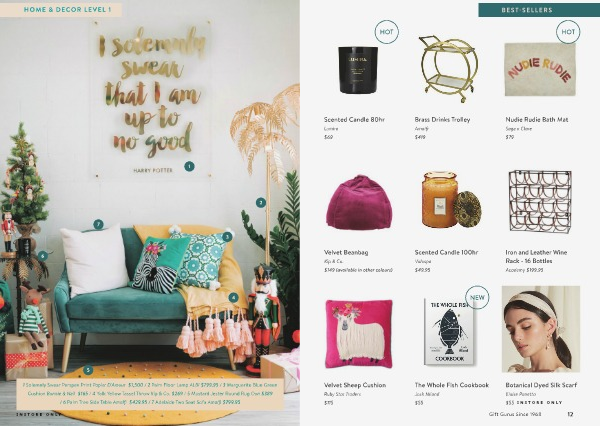Click the HOT badge on Nudie Rudie Bath Mat
The height and width of the screenshot is (426, 600).
[568, 32]
